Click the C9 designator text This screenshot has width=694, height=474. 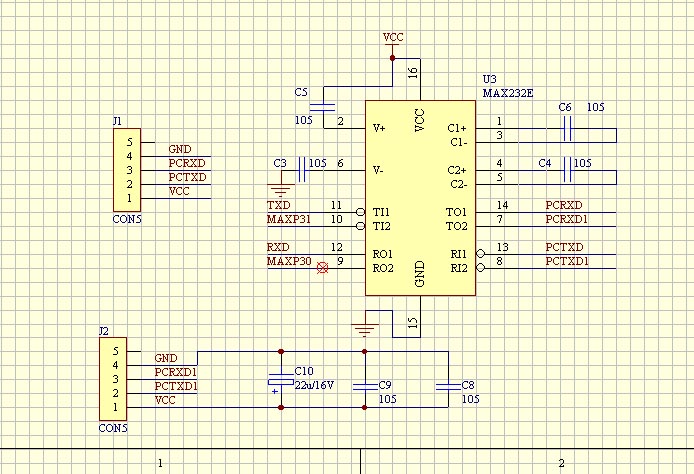tap(385, 385)
